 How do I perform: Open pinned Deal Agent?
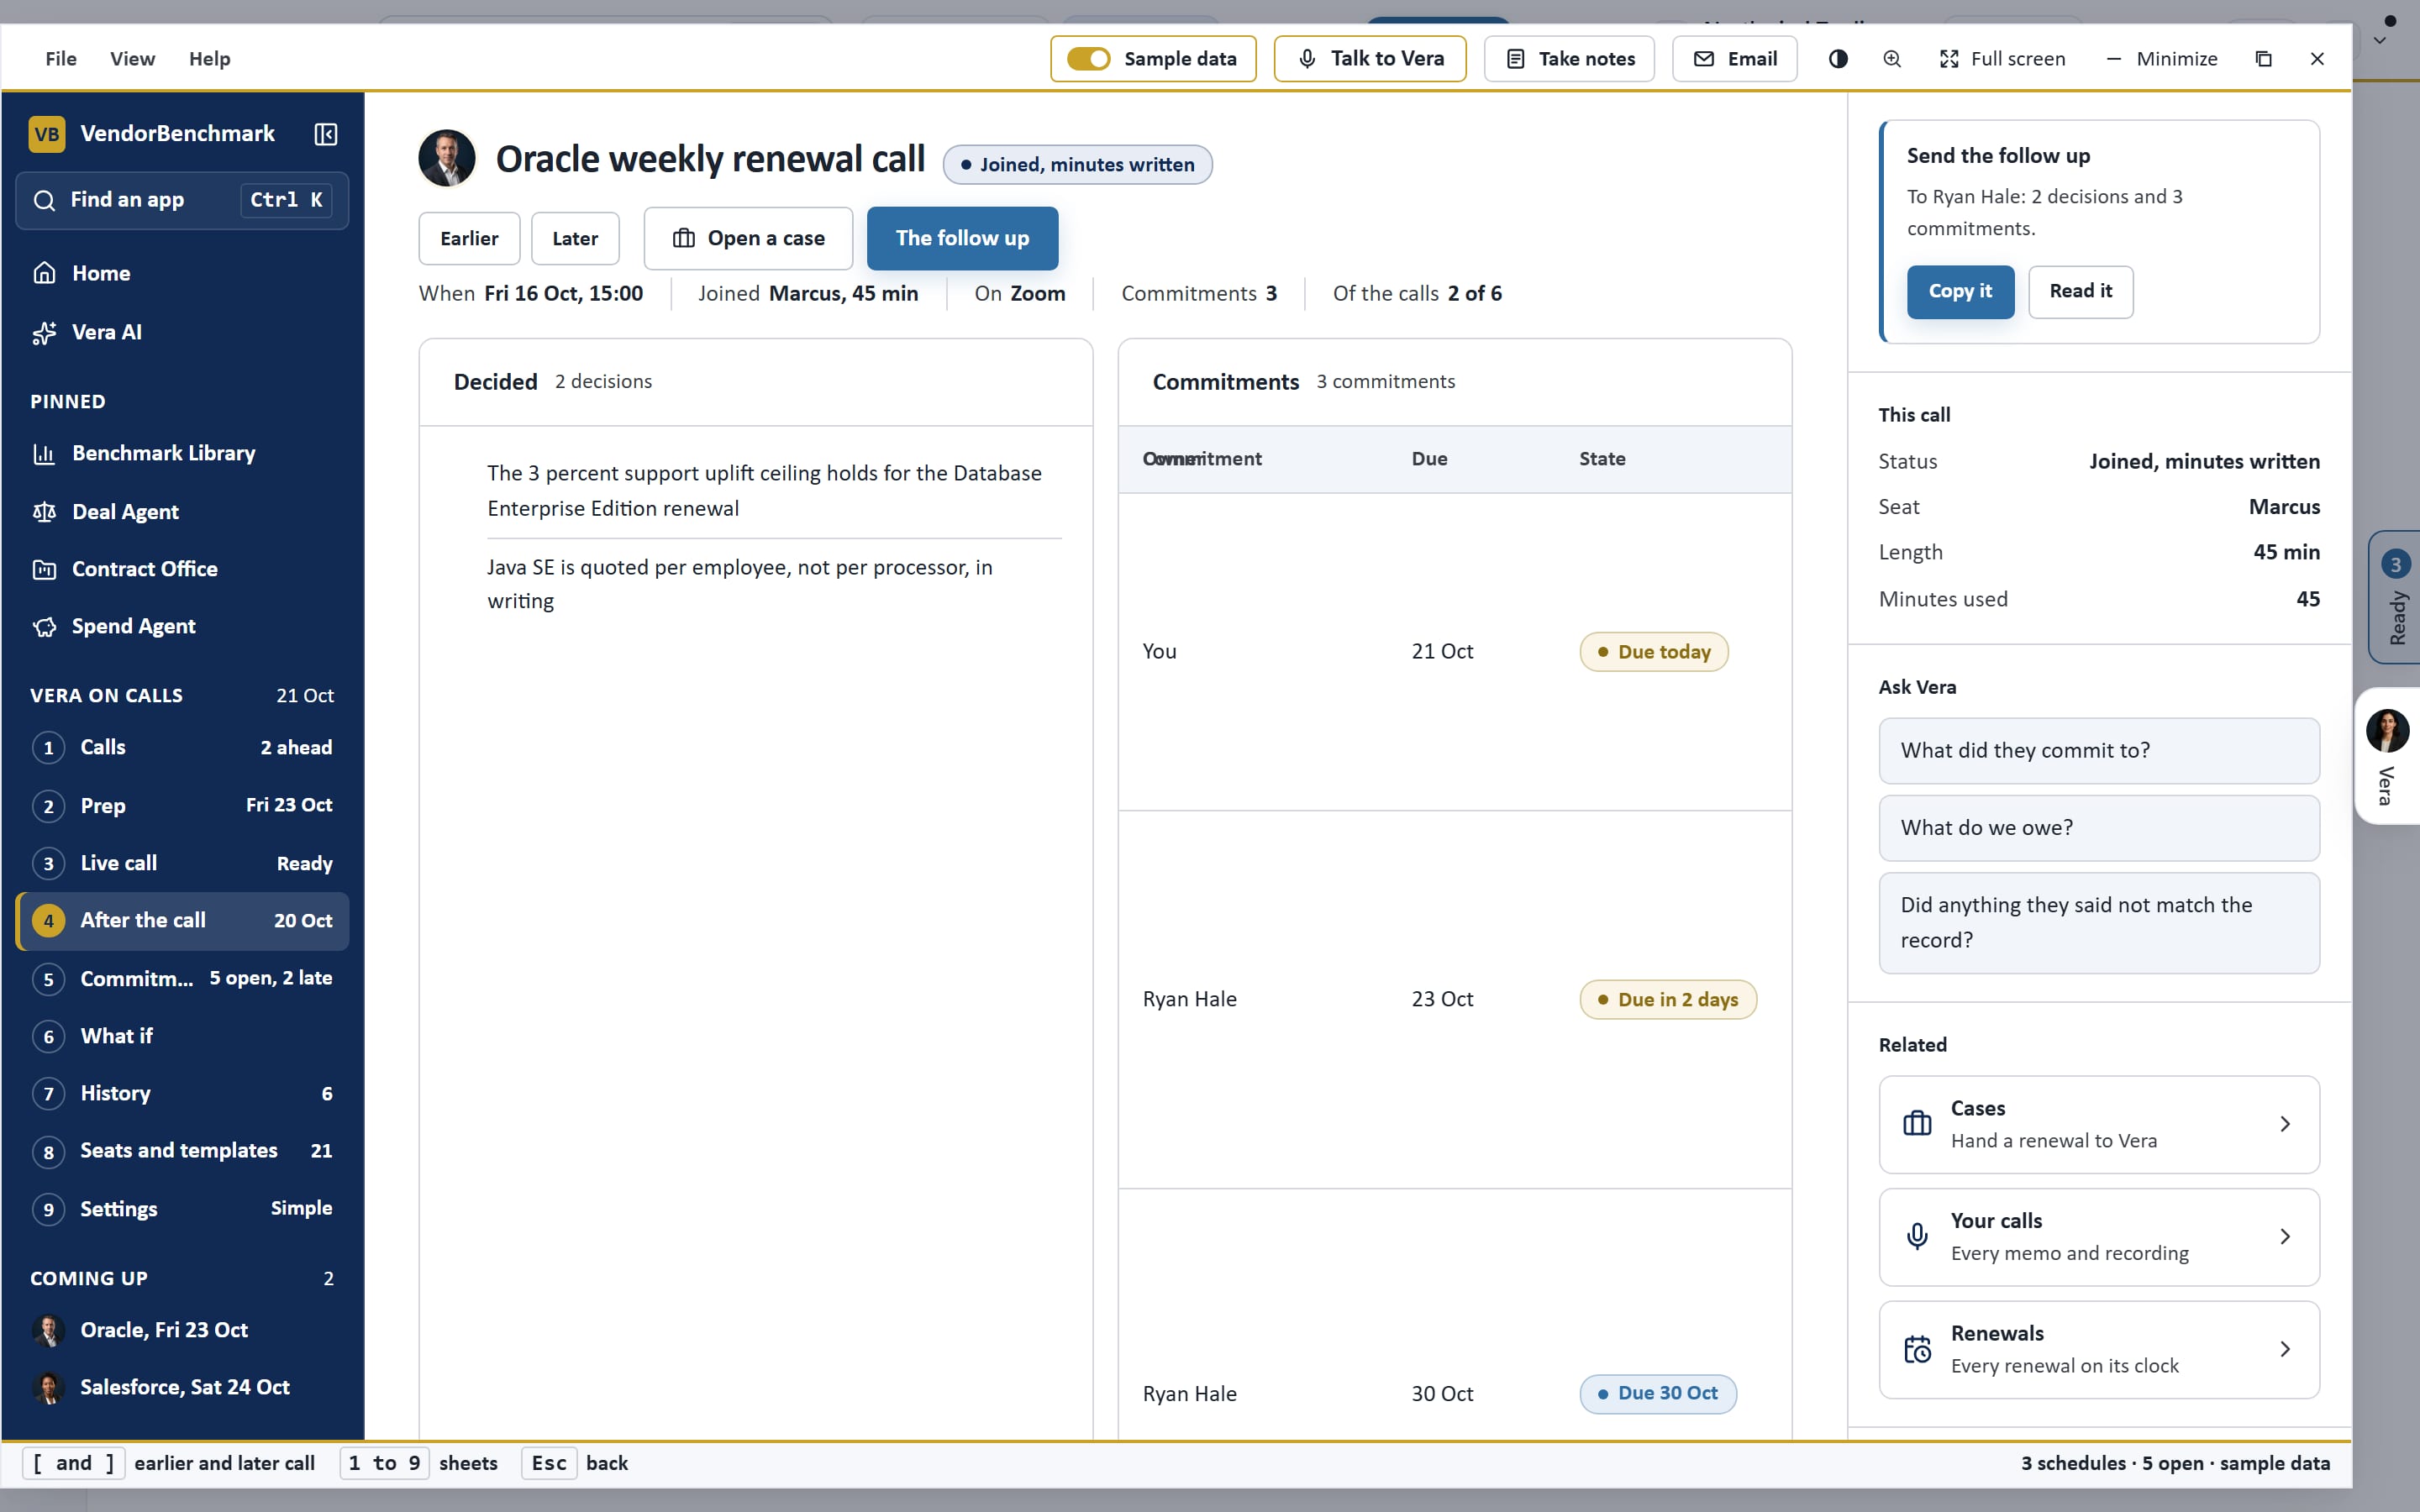click(182, 512)
